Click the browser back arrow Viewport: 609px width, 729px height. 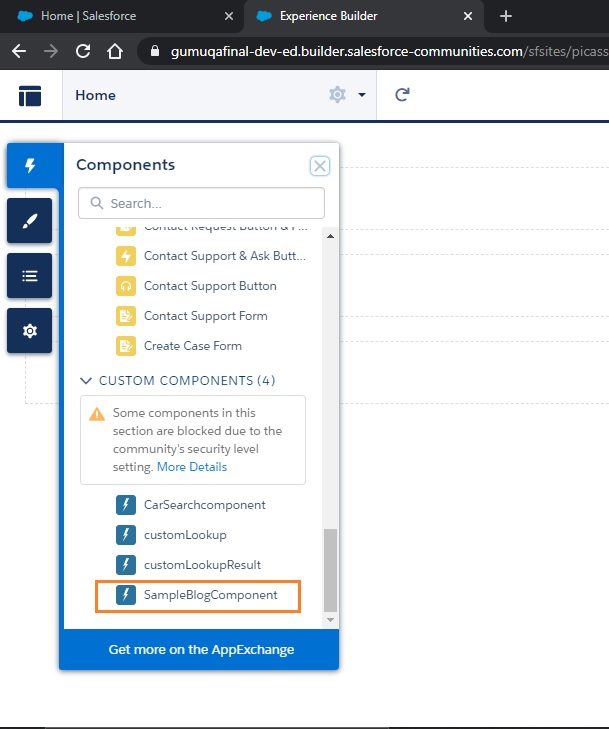pyautogui.click(x=19, y=51)
